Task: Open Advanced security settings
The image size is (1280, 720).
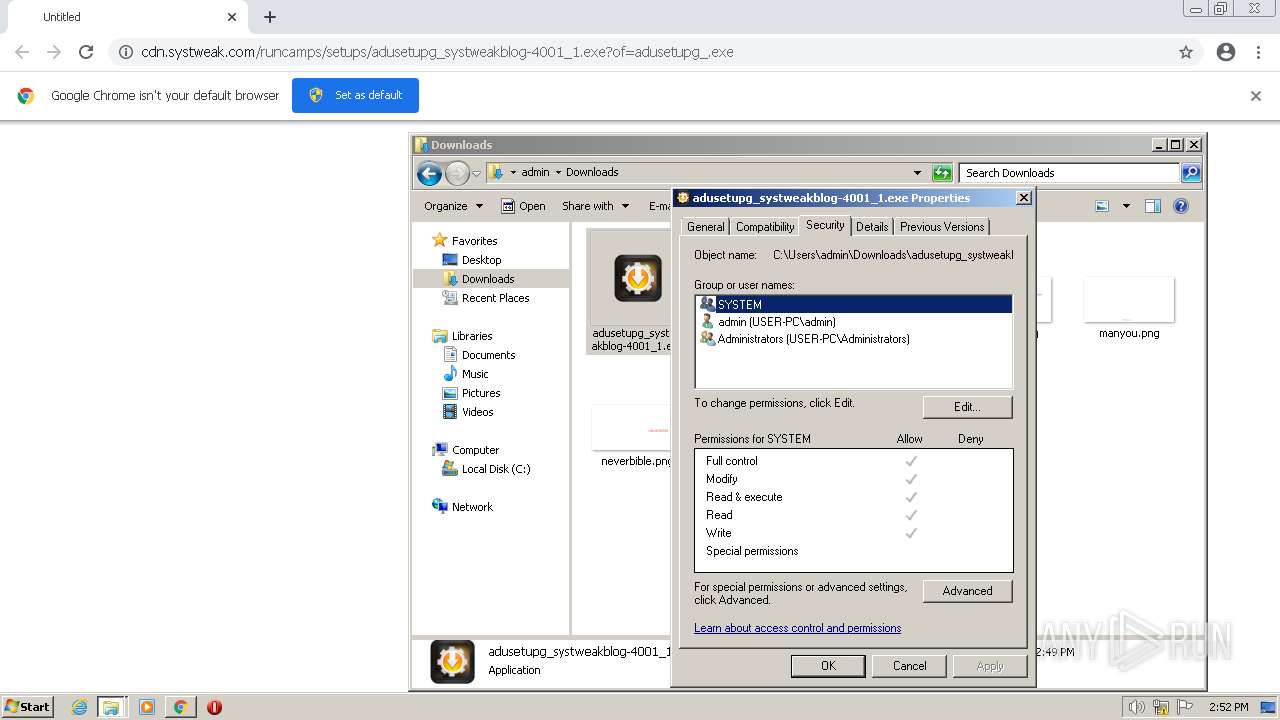Action: 967,591
